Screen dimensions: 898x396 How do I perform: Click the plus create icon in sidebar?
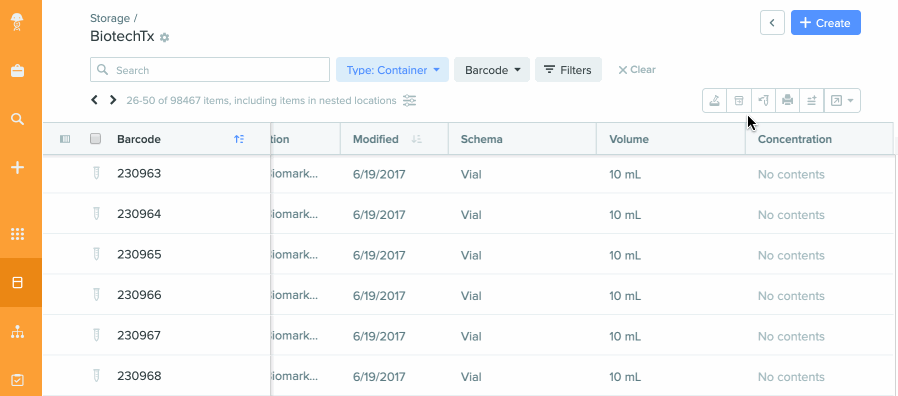coord(18,167)
